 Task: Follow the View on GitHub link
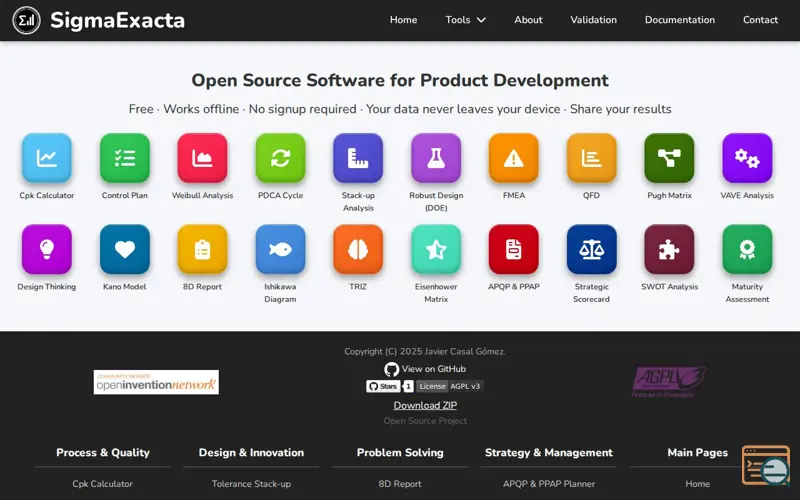tap(434, 369)
